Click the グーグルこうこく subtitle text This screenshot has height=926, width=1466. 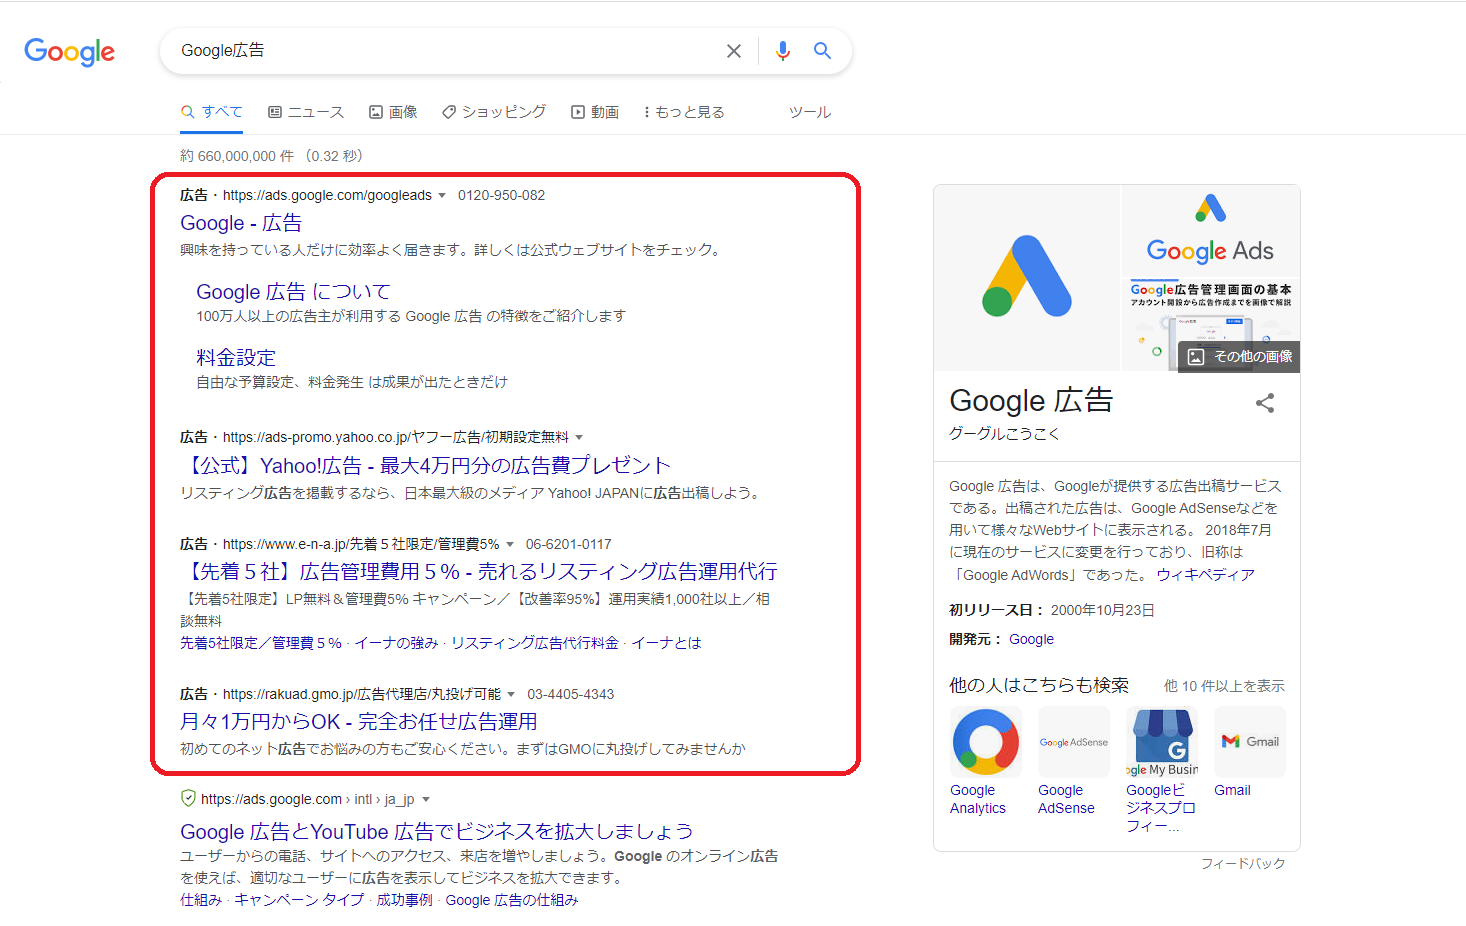(1004, 433)
